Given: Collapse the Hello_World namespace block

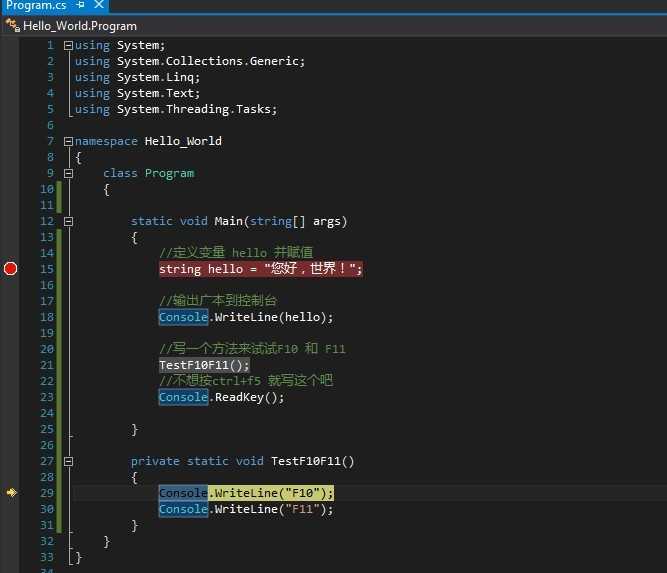Looking at the screenshot, I should (68, 141).
